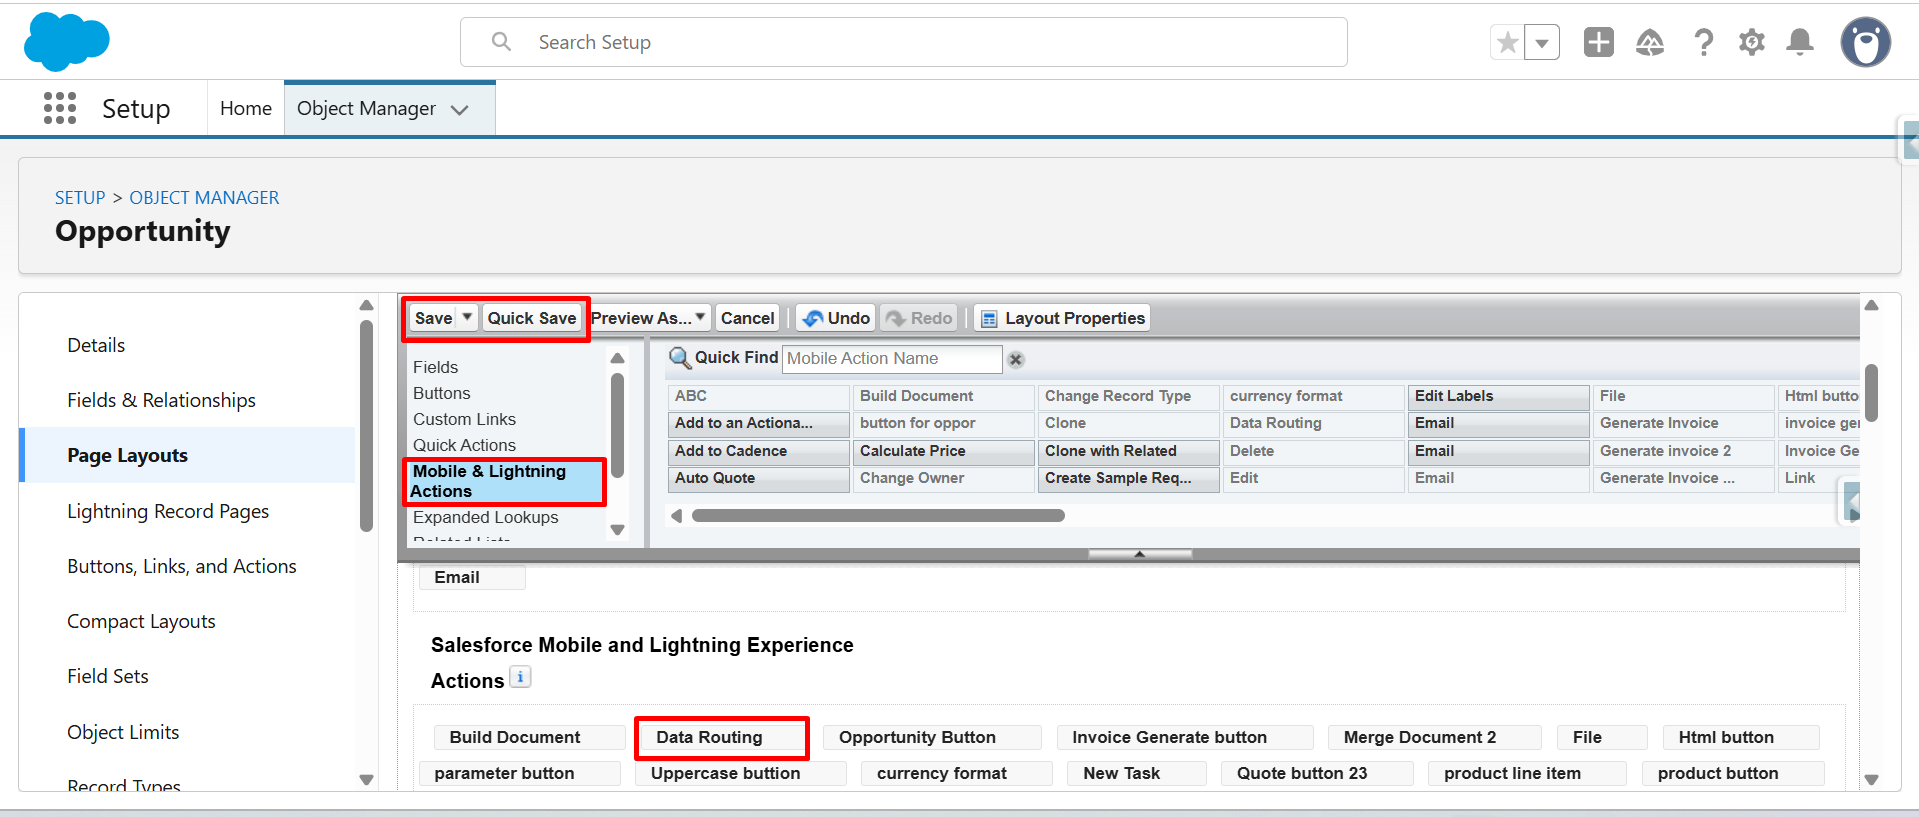Open Details in the sidebar
The width and height of the screenshot is (1919, 817).
[96, 345]
